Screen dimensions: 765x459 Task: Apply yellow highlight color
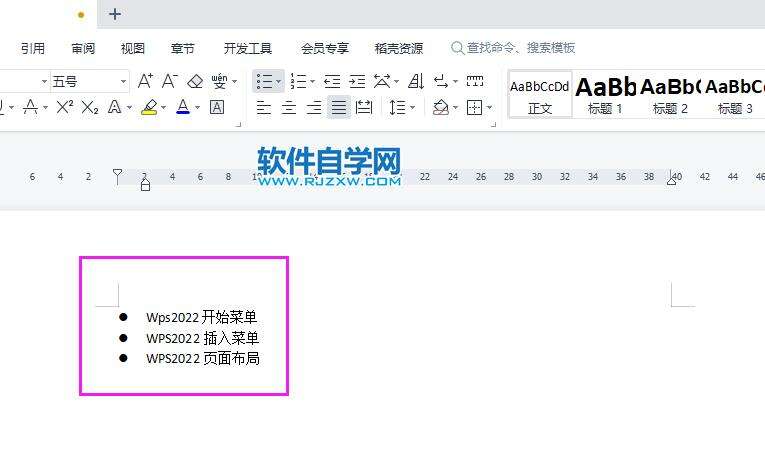tap(149, 107)
